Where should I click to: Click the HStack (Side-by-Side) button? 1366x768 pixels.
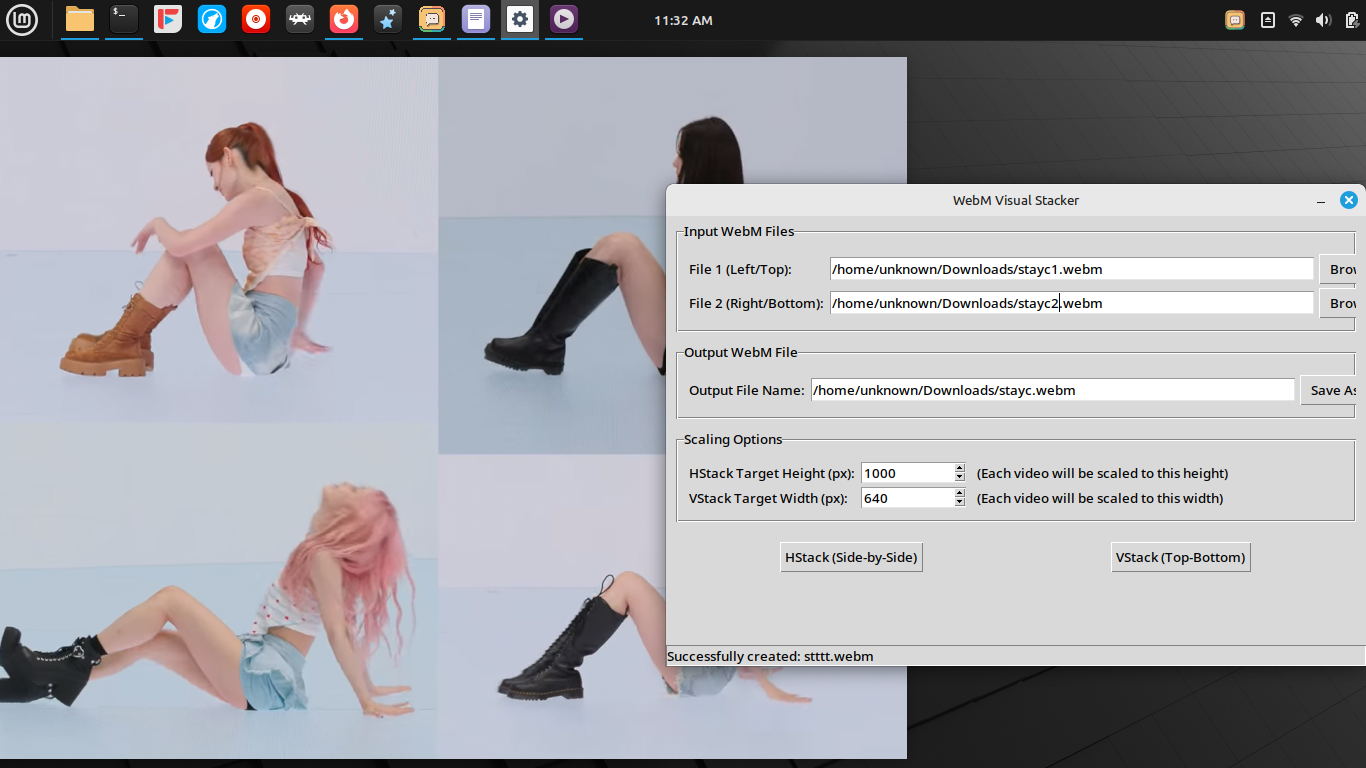click(x=851, y=557)
